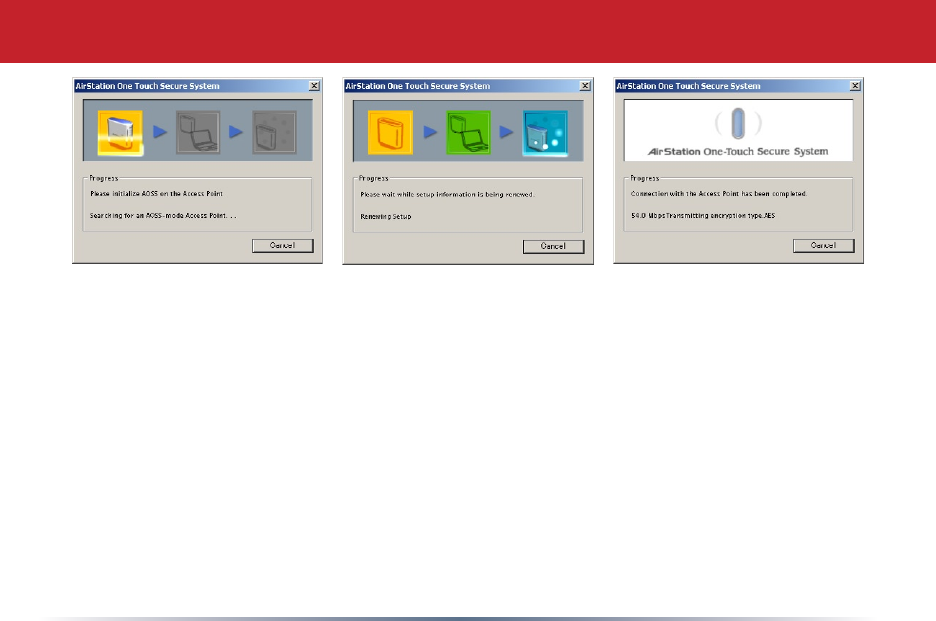Click 'Please initialize AOSS on the Access Point' text
The height and width of the screenshot is (621, 936).
click(156, 193)
